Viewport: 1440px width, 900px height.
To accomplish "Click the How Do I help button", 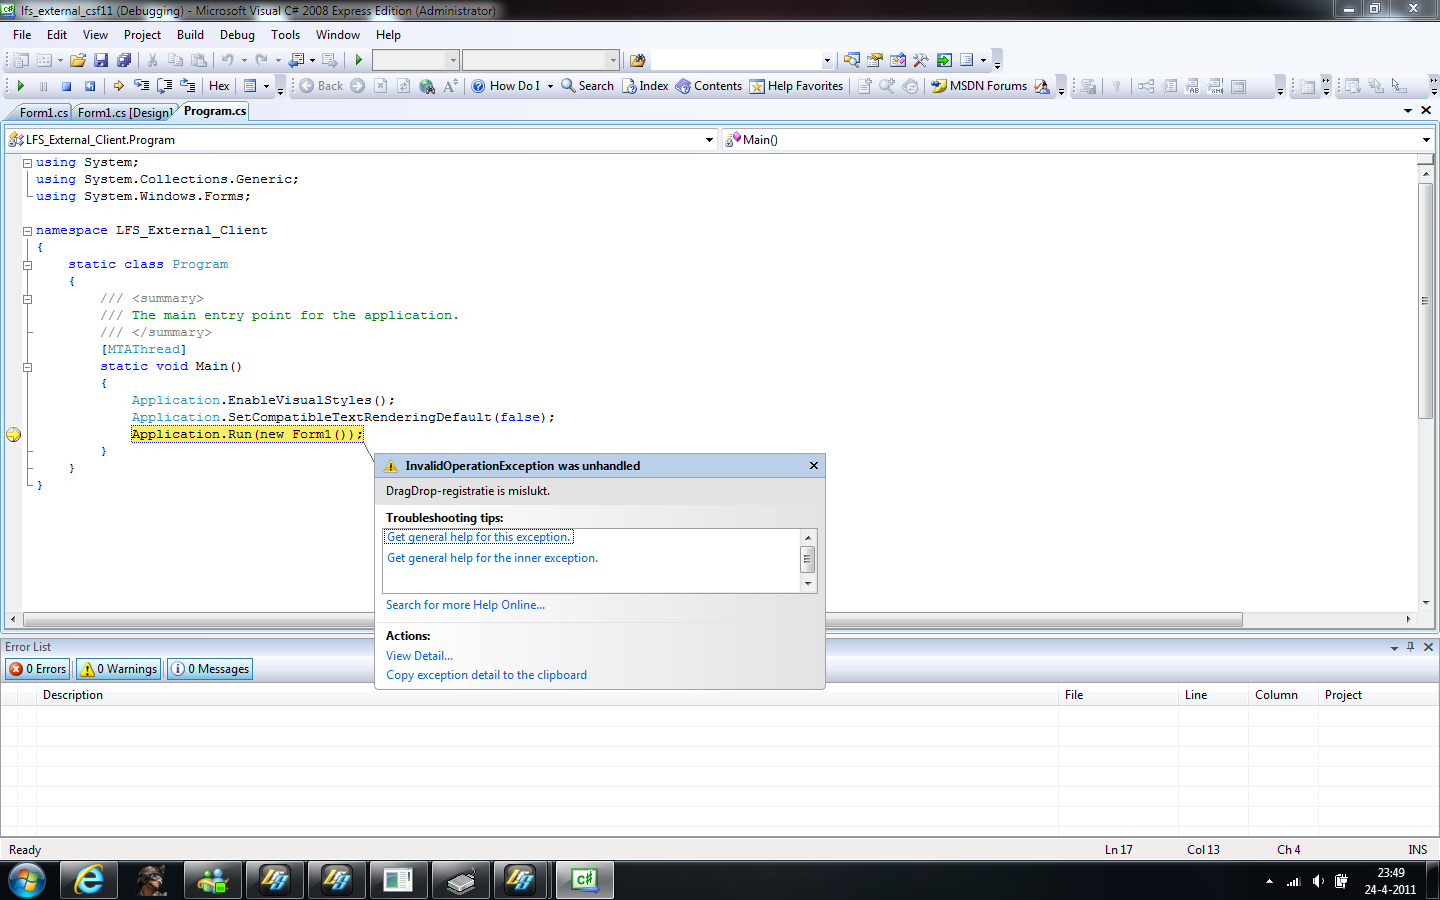I will [506, 86].
